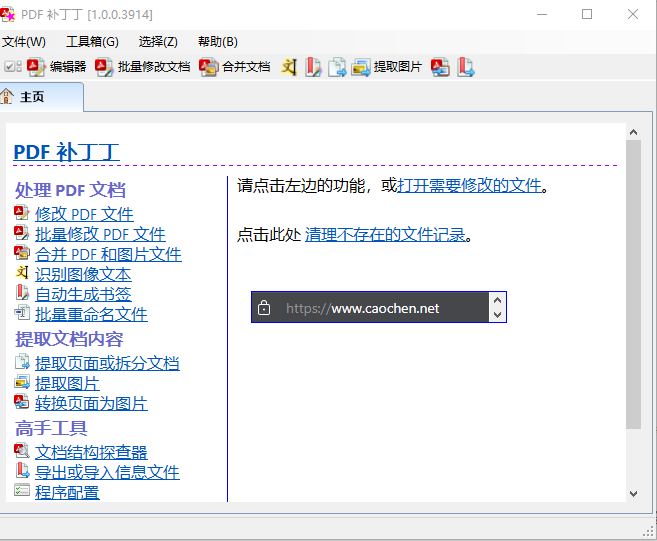Open the 工具箱(G) menu
Viewport: 657px width, 541px height.
[92, 42]
